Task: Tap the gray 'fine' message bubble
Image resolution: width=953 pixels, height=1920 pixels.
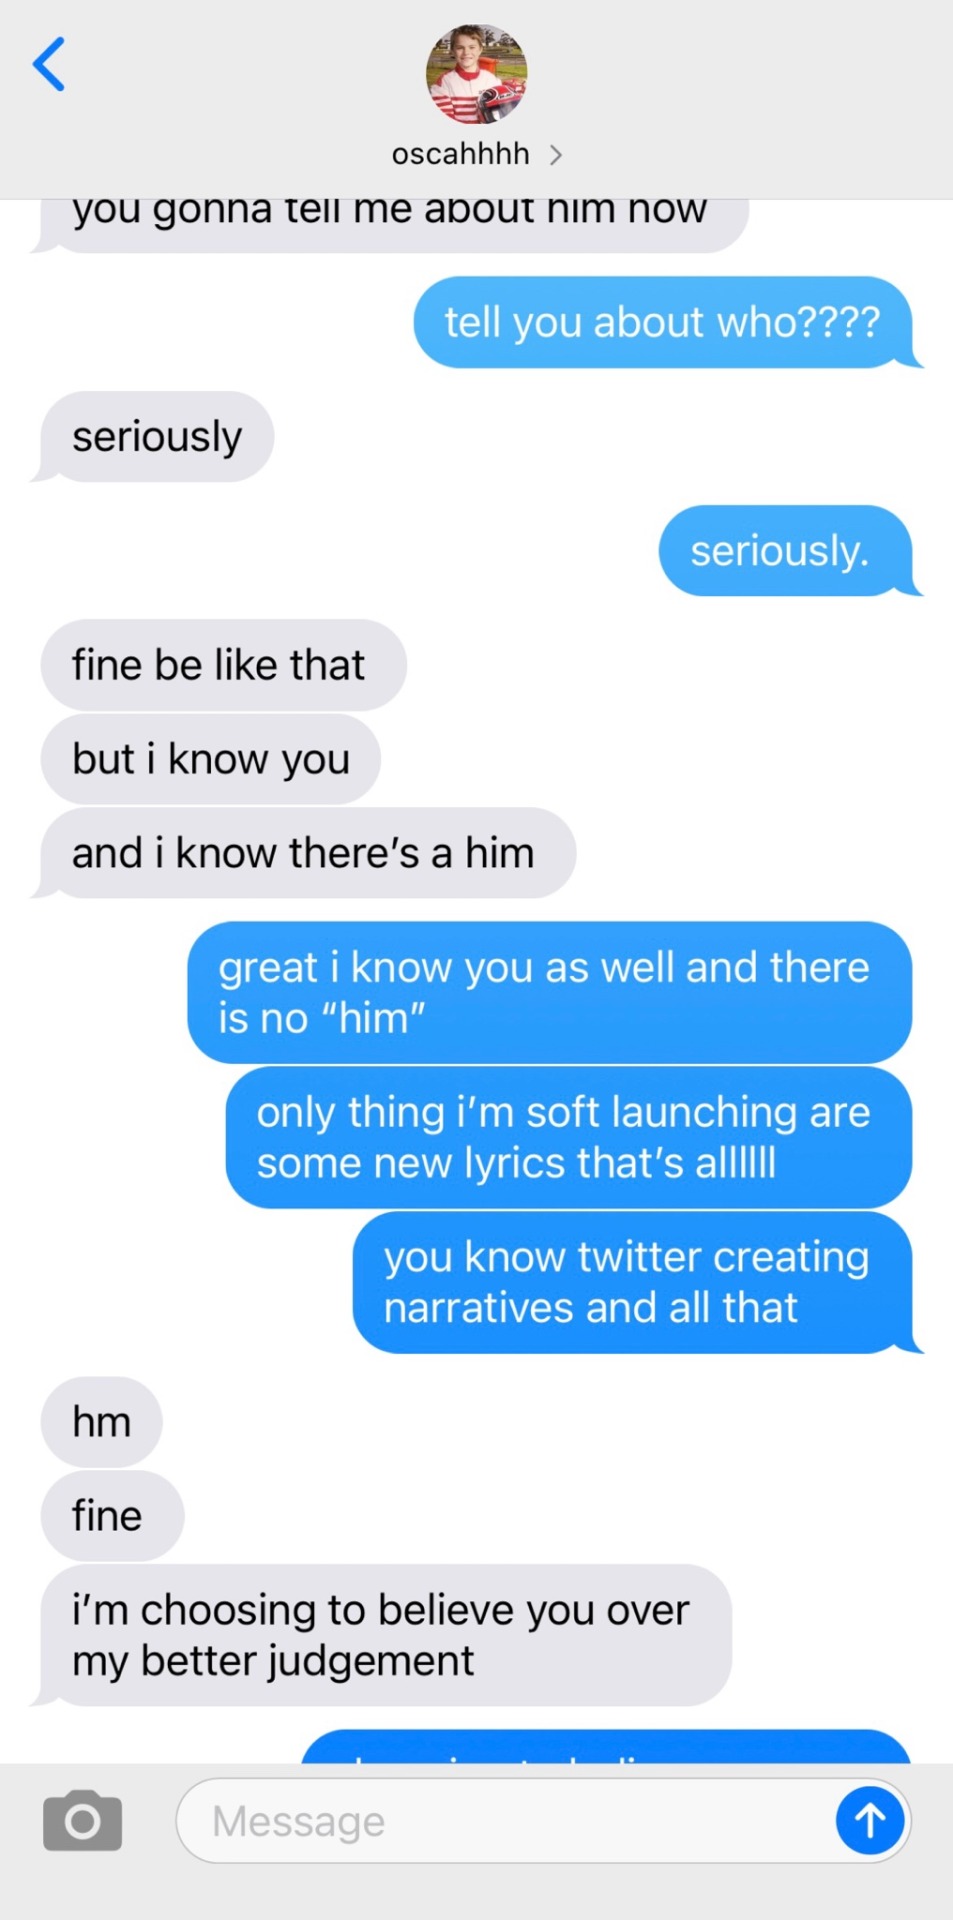Action: [112, 1516]
